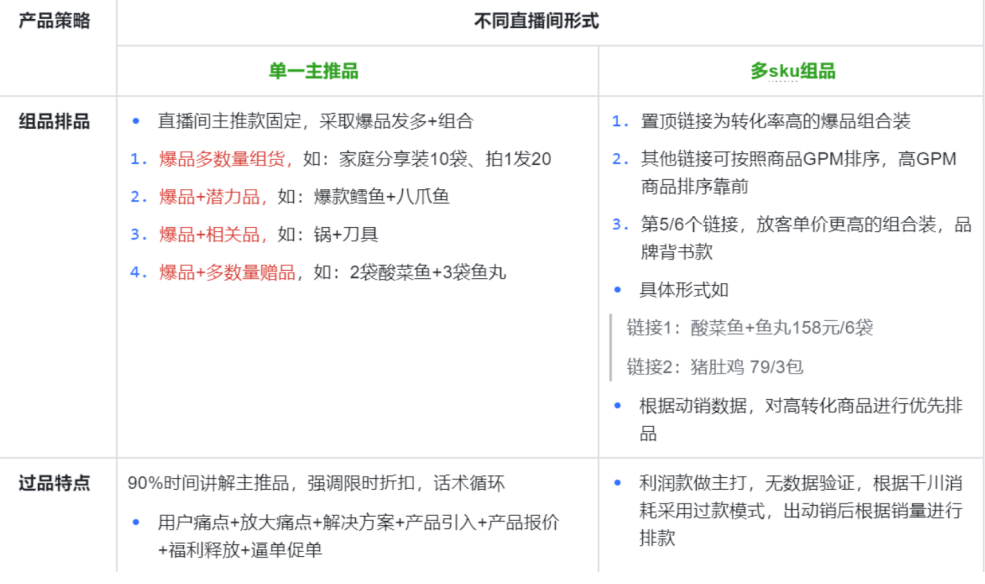The image size is (985, 584).
Task: Click the line starting 第5/6个链接
Action: [x=805, y=224]
